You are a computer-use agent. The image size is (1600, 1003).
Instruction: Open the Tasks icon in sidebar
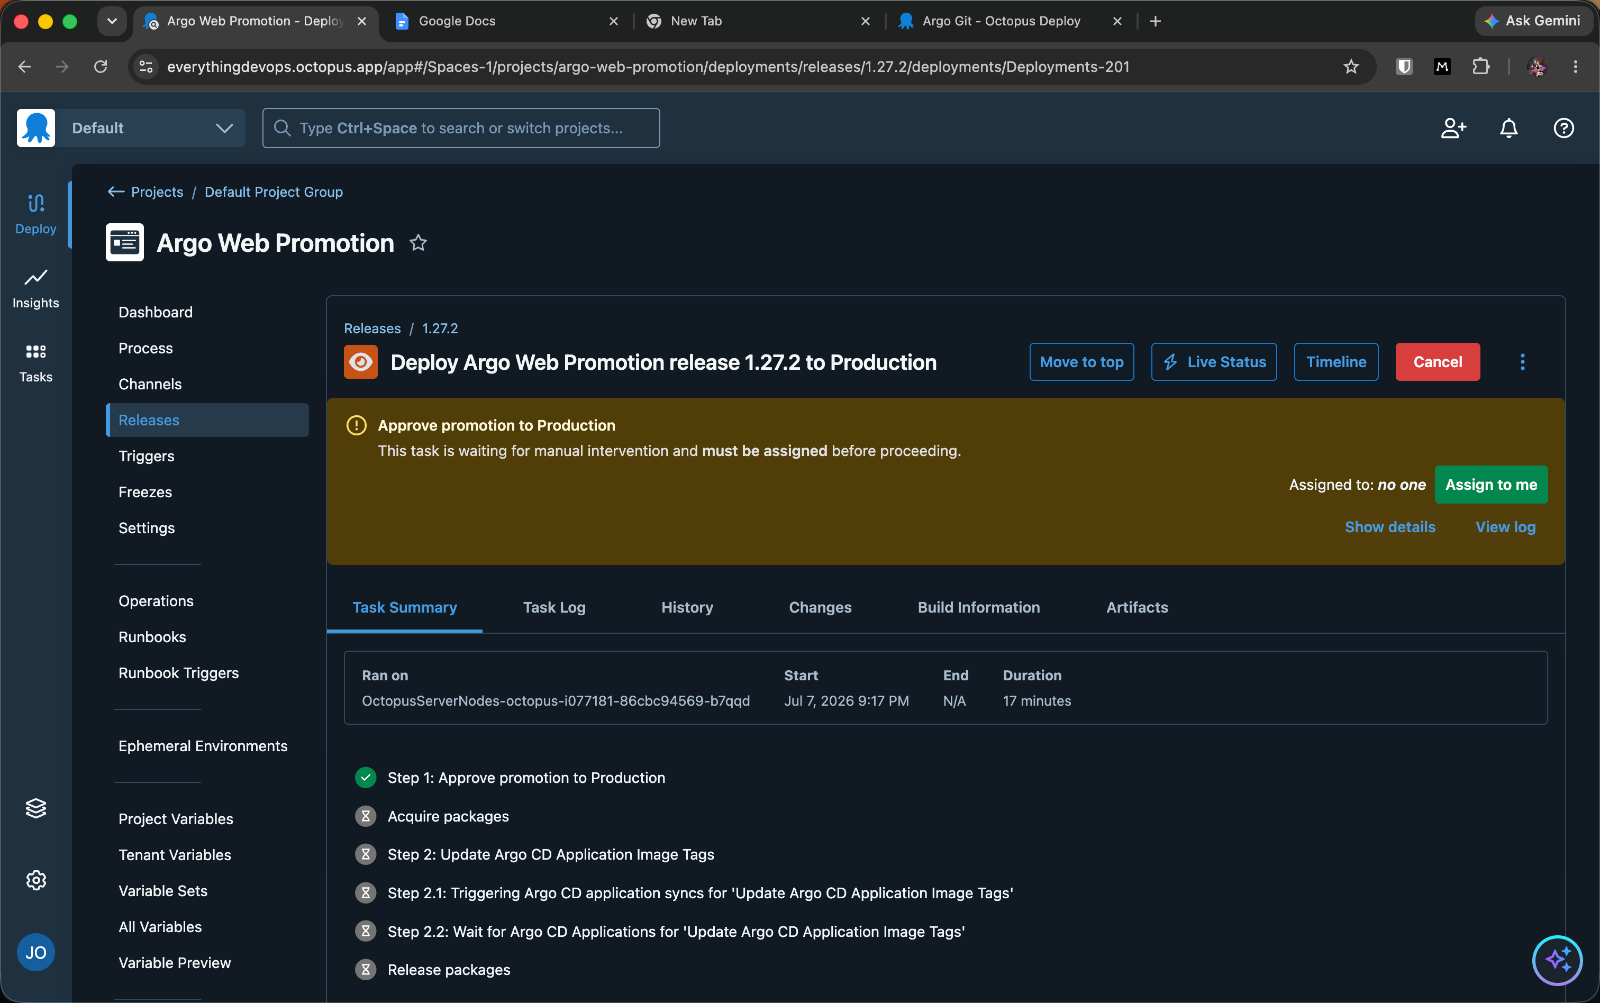click(36, 363)
